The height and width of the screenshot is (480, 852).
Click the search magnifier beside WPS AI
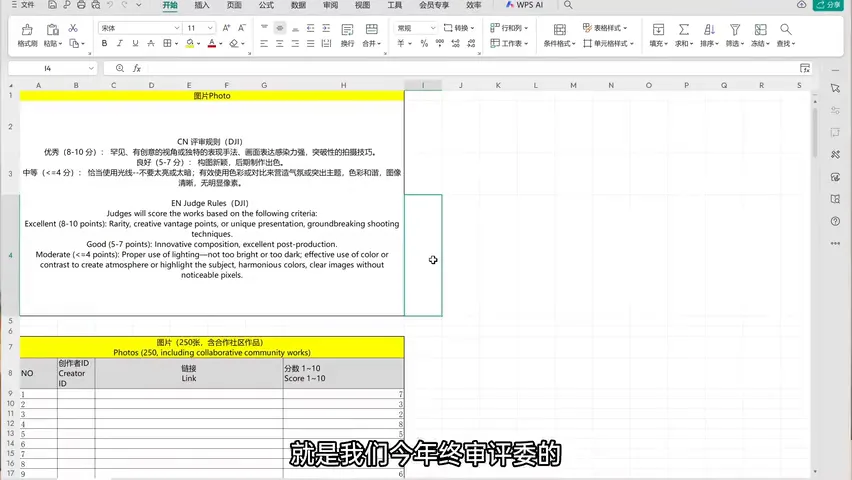(568, 5)
